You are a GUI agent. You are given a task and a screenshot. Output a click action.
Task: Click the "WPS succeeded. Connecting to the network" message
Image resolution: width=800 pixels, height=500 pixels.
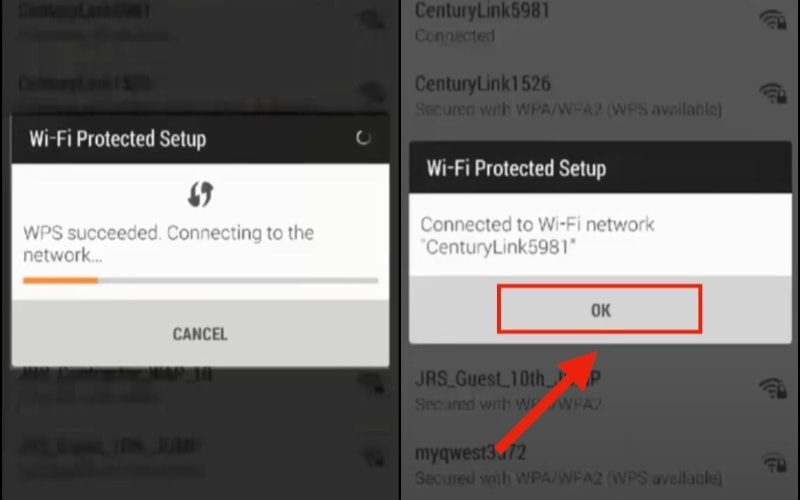(x=168, y=243)
